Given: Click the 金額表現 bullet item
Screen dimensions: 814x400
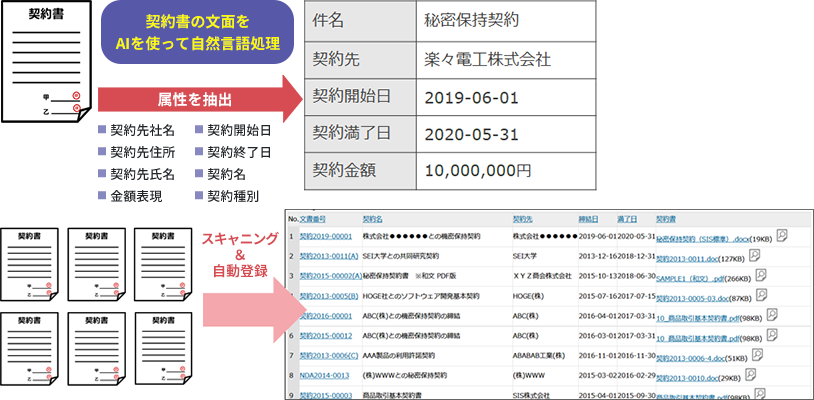Looking at the screenshot, I should 130,197.
